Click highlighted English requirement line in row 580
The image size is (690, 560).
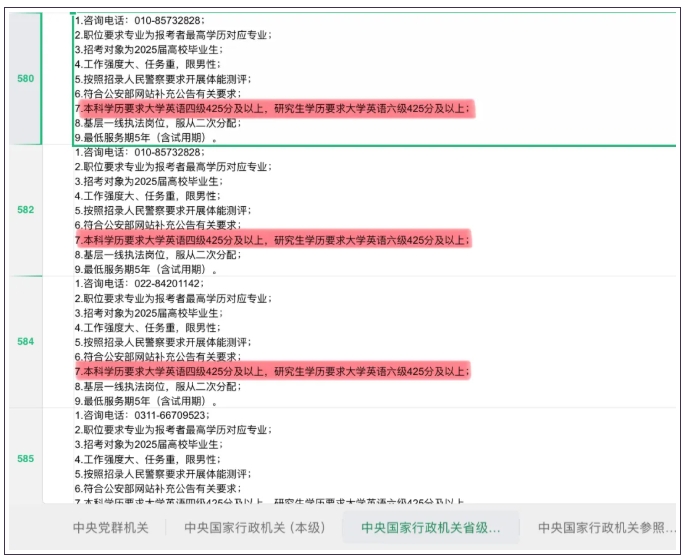coord(272,108)
